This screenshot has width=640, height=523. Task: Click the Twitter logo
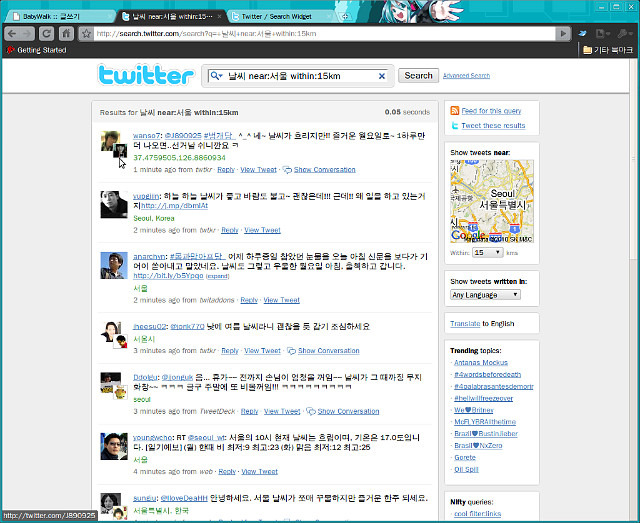pyautogui.click(x=145, y=75)
